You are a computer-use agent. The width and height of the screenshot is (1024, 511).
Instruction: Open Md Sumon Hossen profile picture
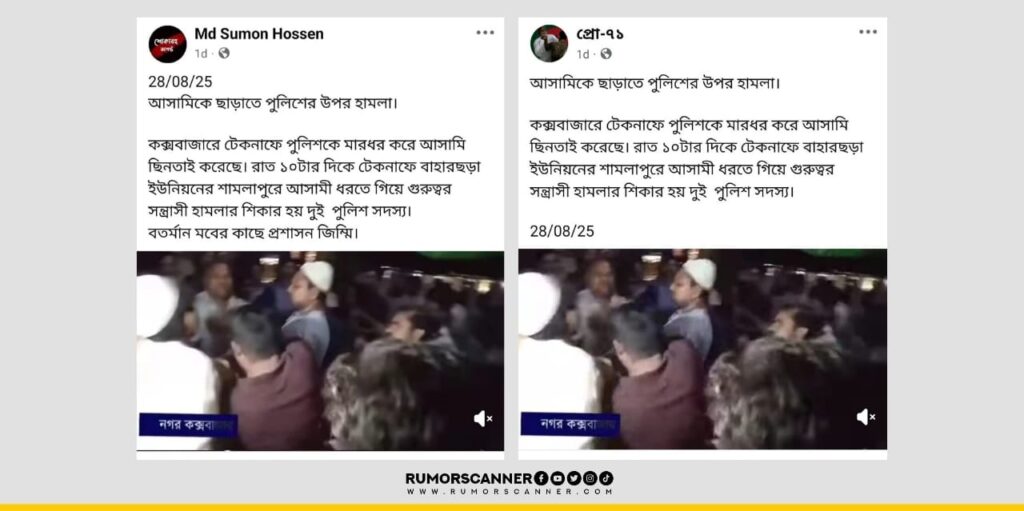pyautogui.click(x=168, y=44)
